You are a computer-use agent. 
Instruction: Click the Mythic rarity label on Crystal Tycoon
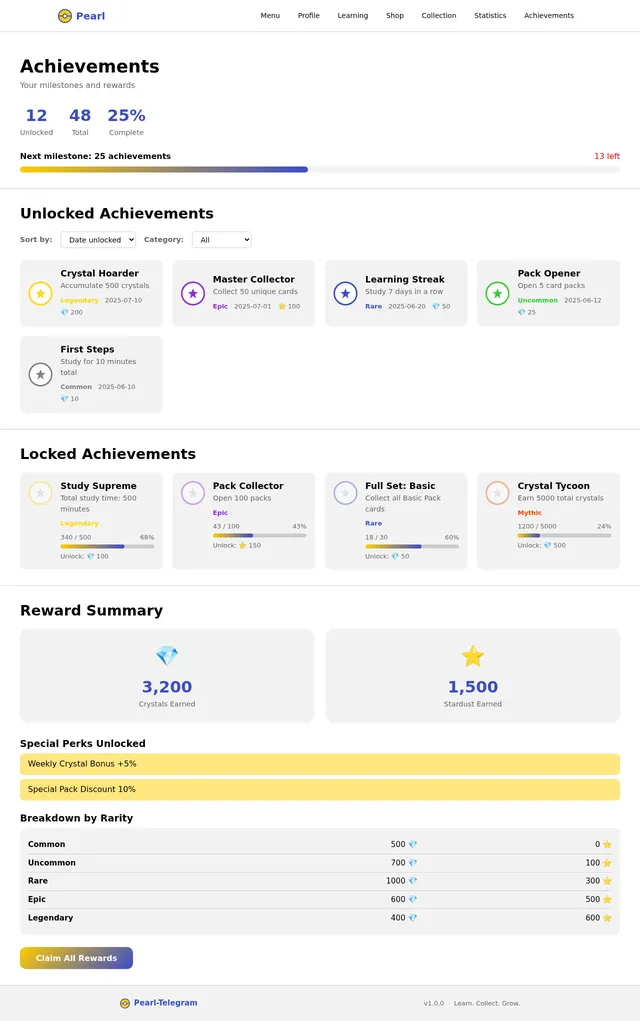(x=529, y=513)
